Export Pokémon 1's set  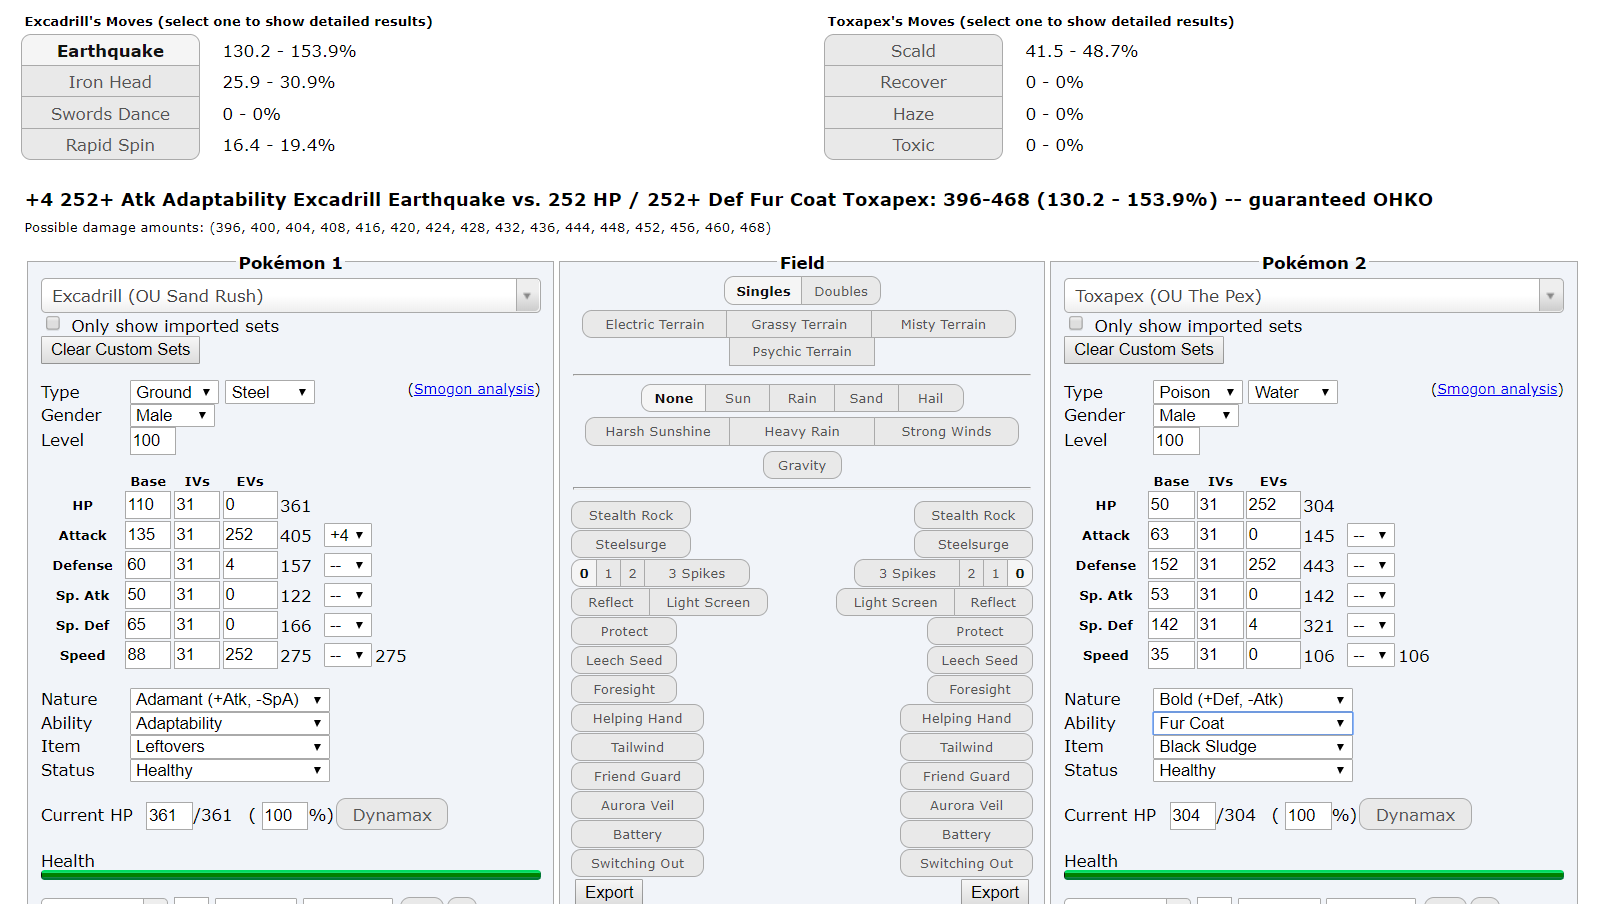609,892
